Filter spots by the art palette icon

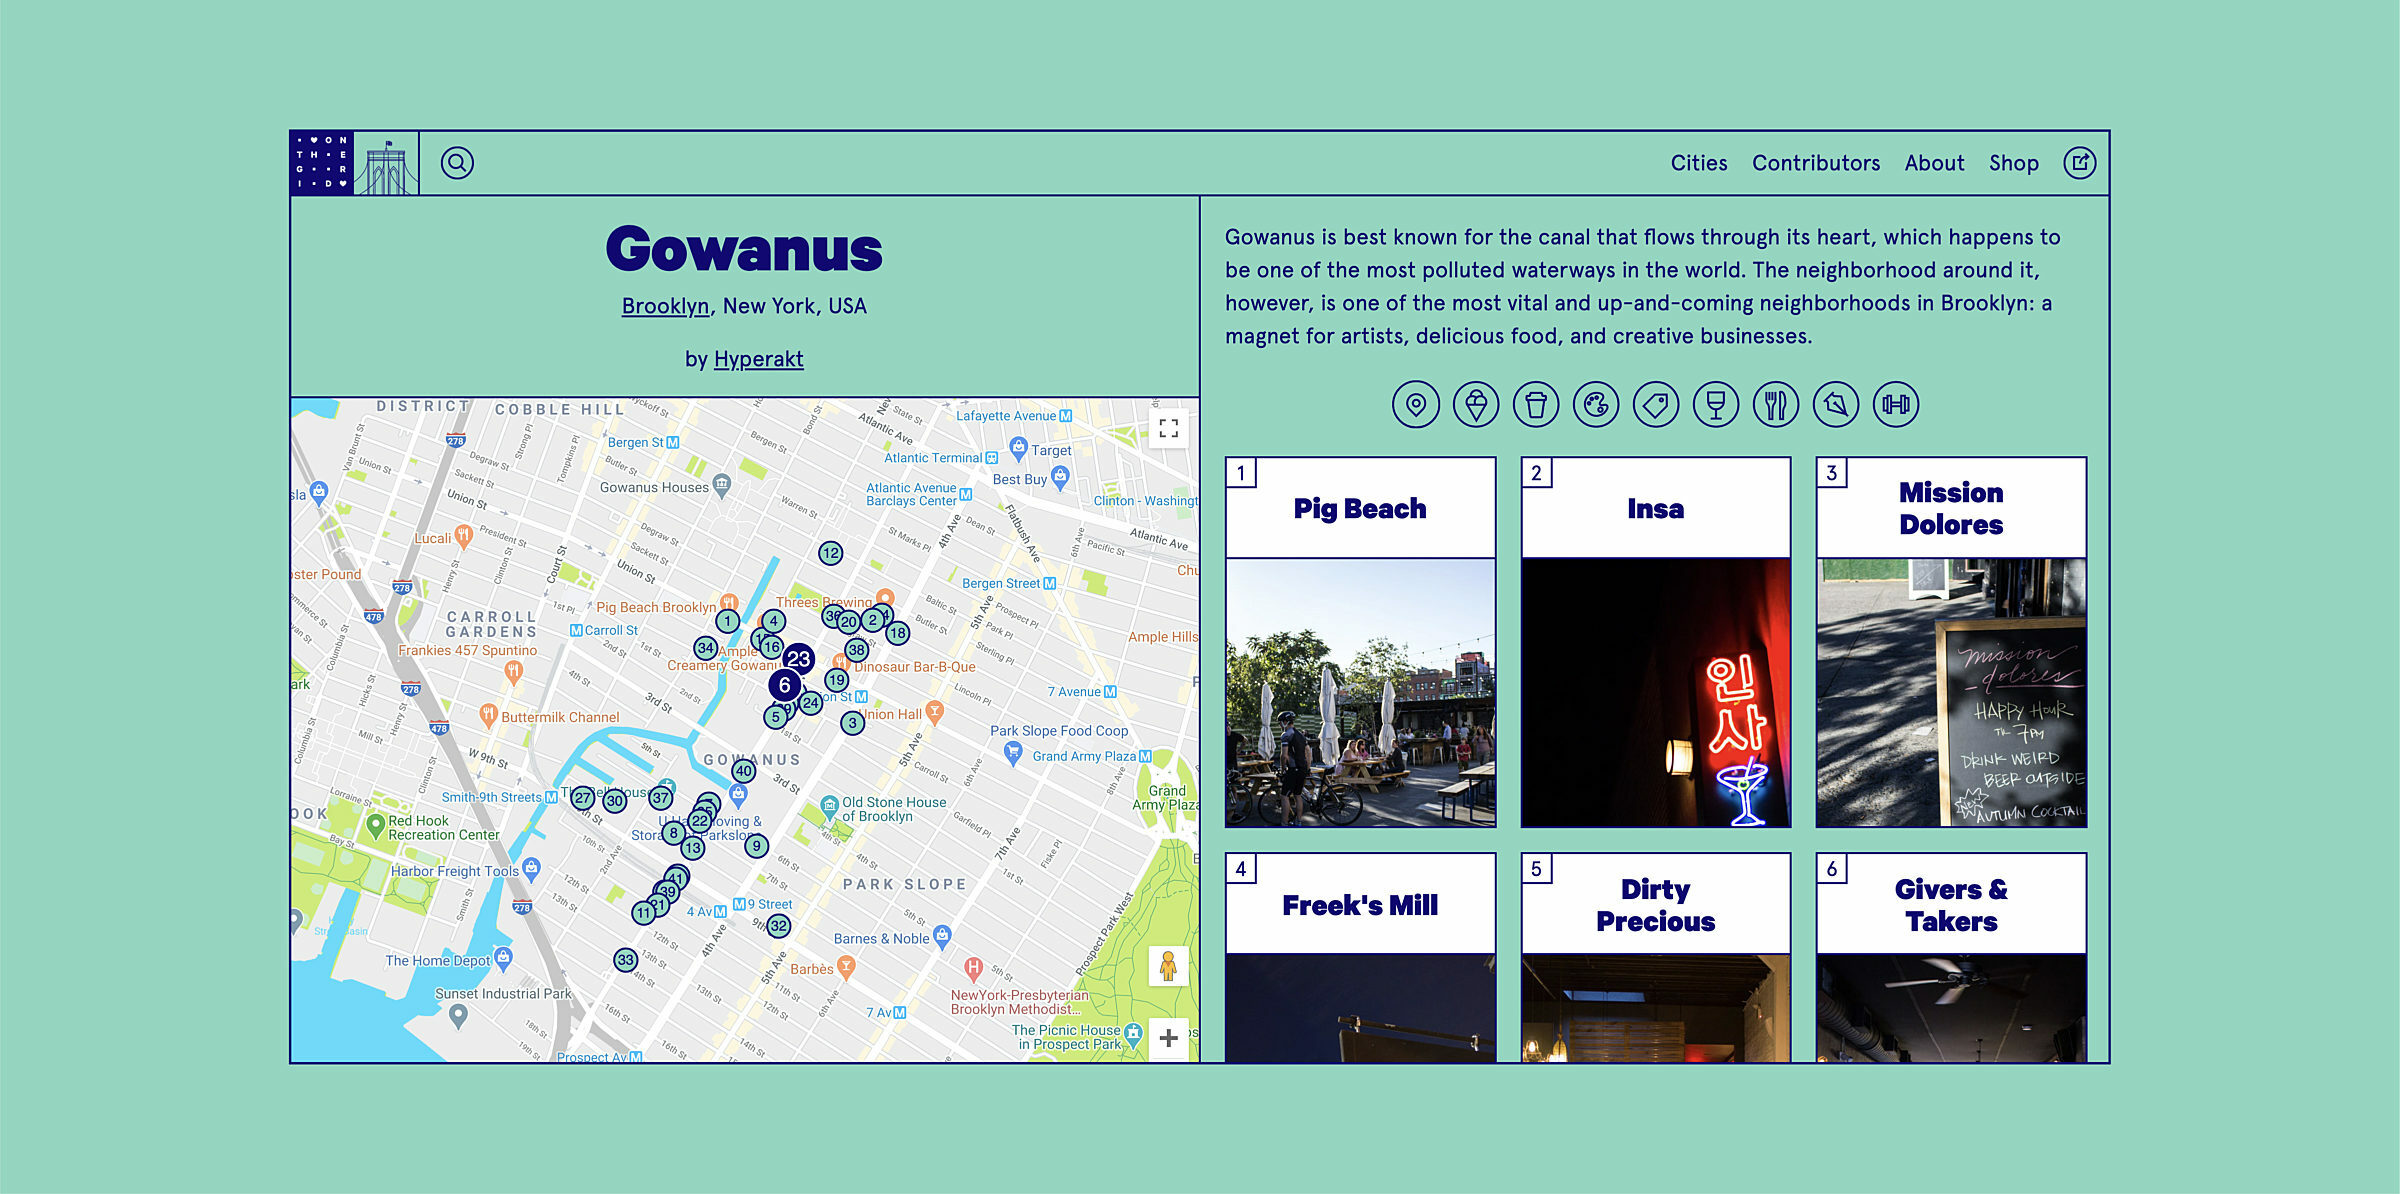pyautogui.click(x=1596, y=404)
